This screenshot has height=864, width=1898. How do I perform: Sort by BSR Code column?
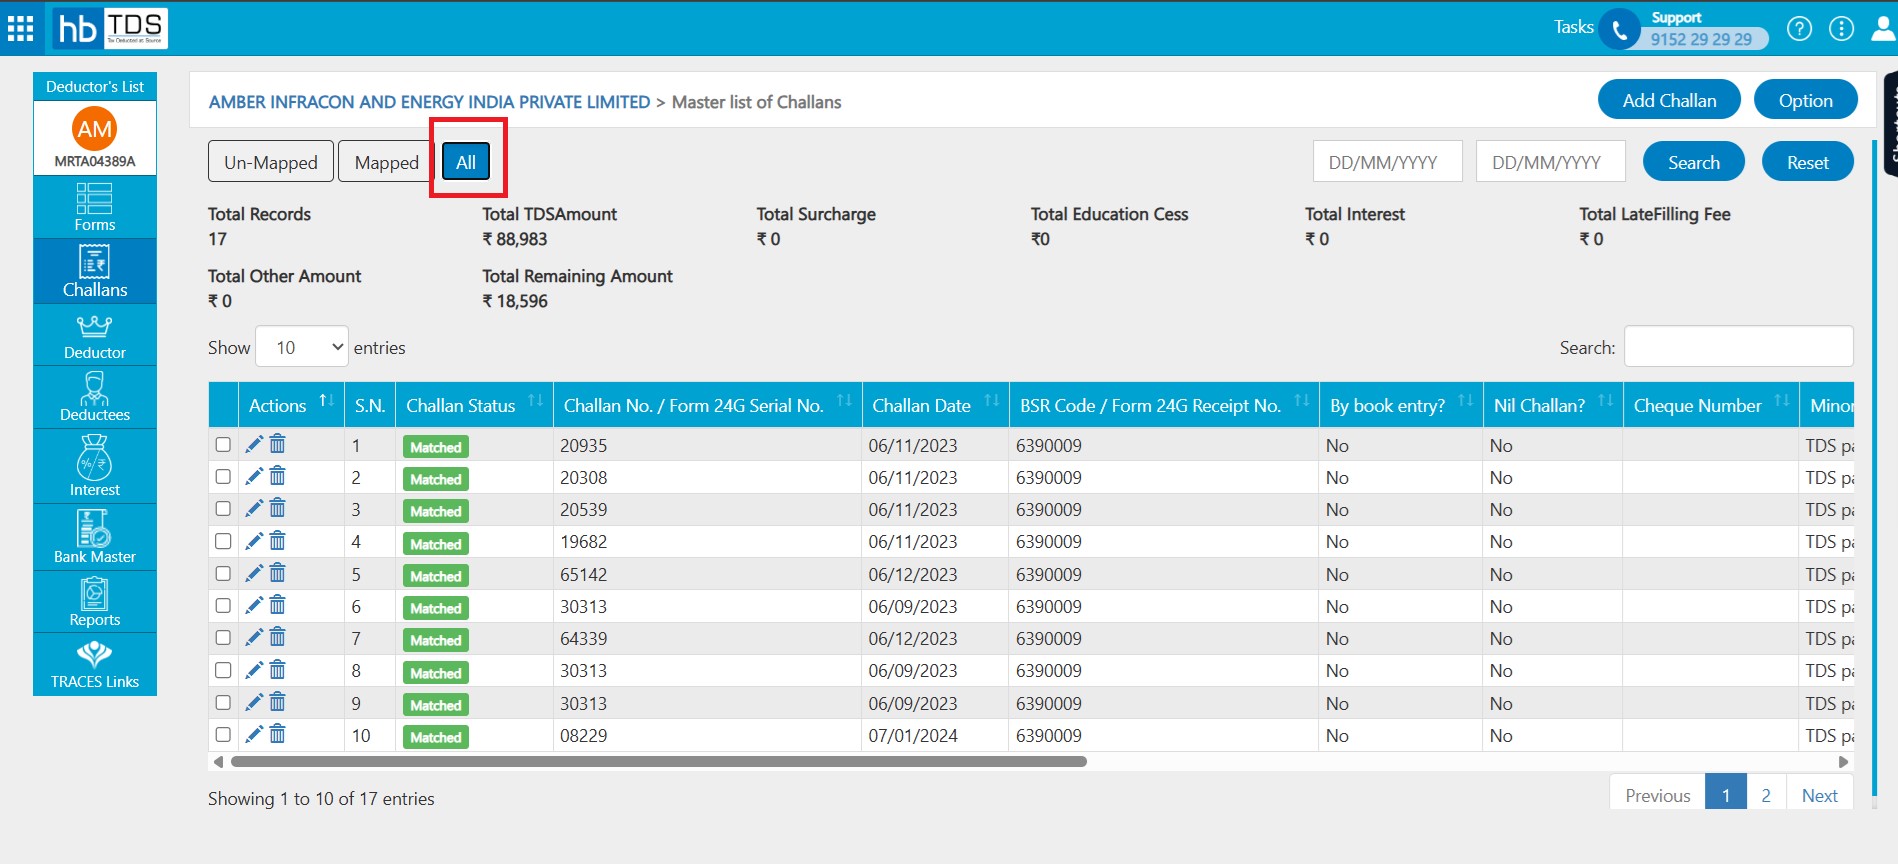tap(1164, 405)
